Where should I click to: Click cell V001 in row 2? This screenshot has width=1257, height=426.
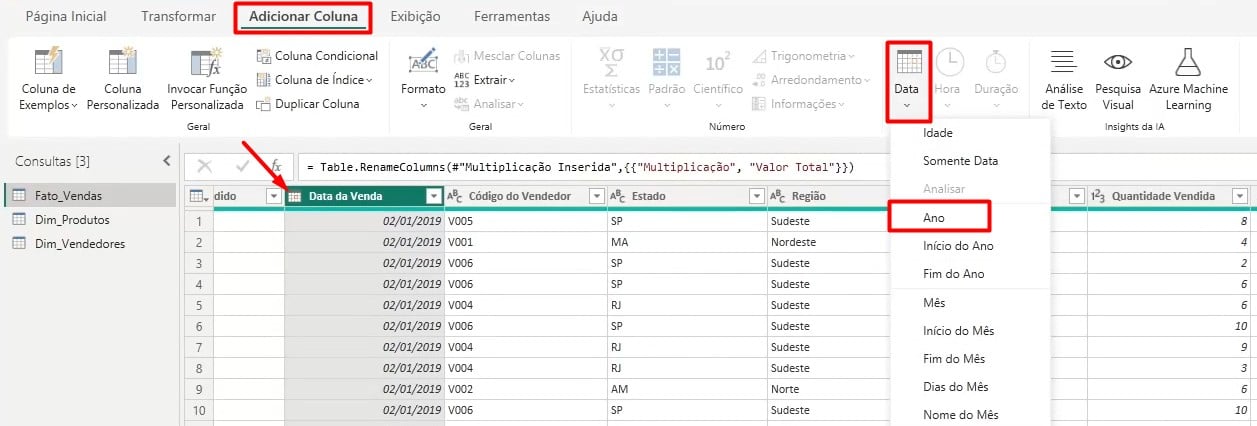[526, 242]
